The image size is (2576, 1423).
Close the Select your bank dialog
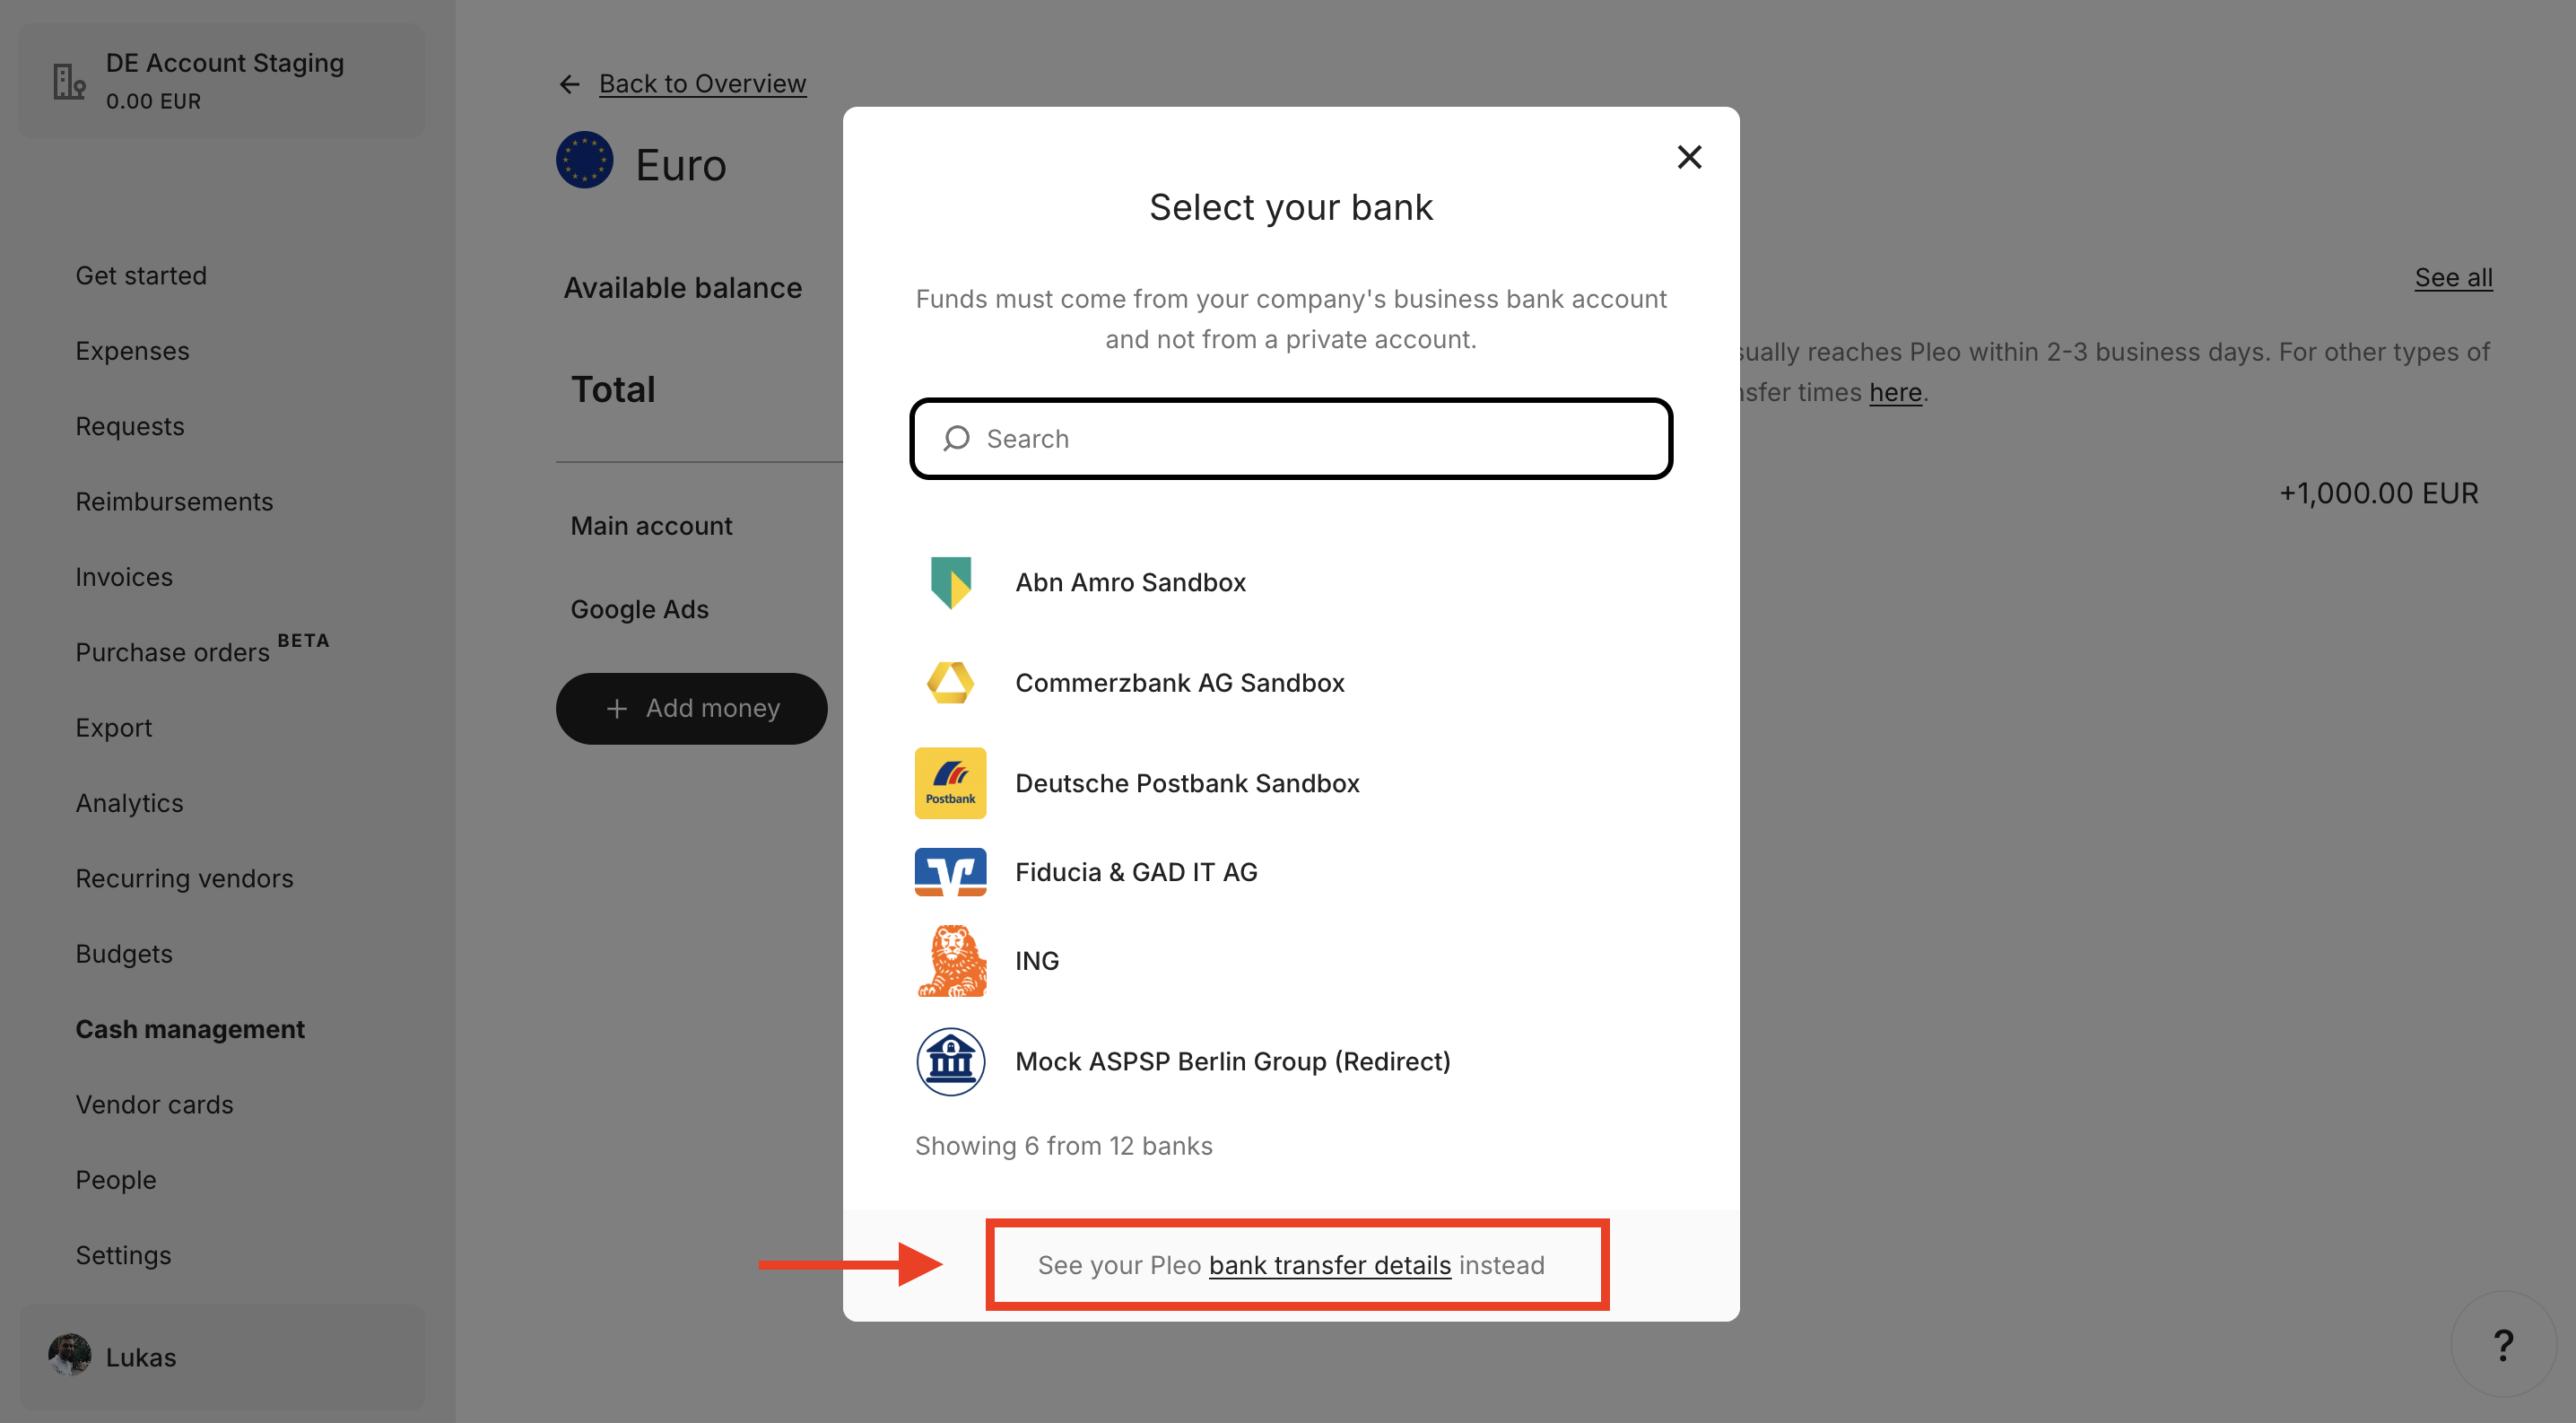click(x=1689, y=157)
